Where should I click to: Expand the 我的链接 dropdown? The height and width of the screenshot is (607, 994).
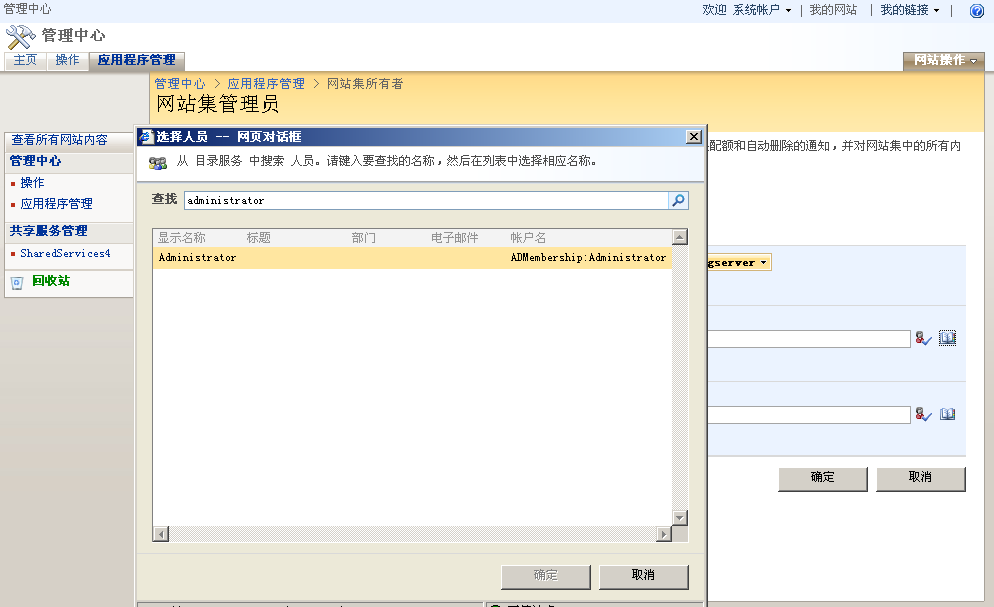(910, 10)
